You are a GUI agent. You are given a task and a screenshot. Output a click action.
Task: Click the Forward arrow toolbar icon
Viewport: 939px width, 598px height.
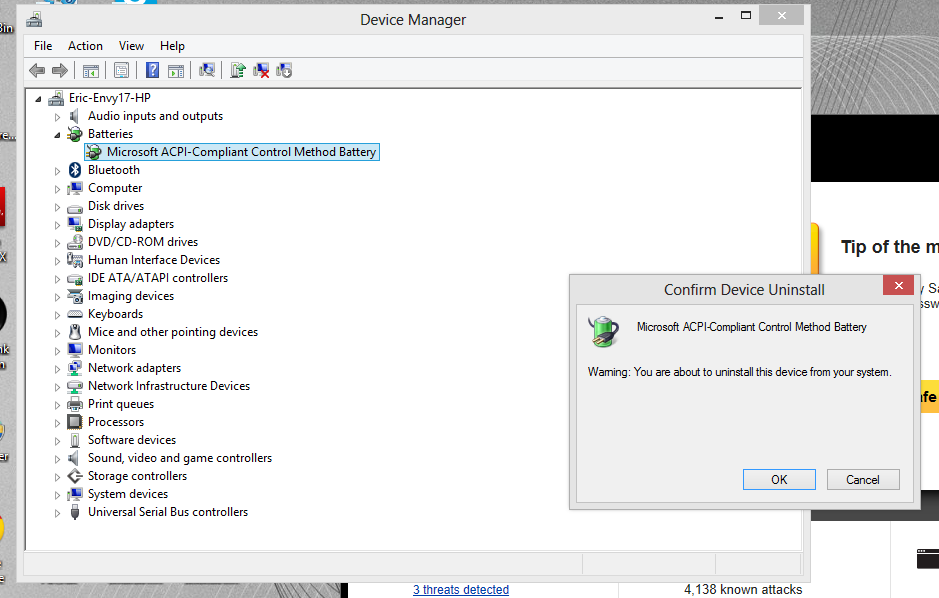pyautogui.click(x=60, y=71)
